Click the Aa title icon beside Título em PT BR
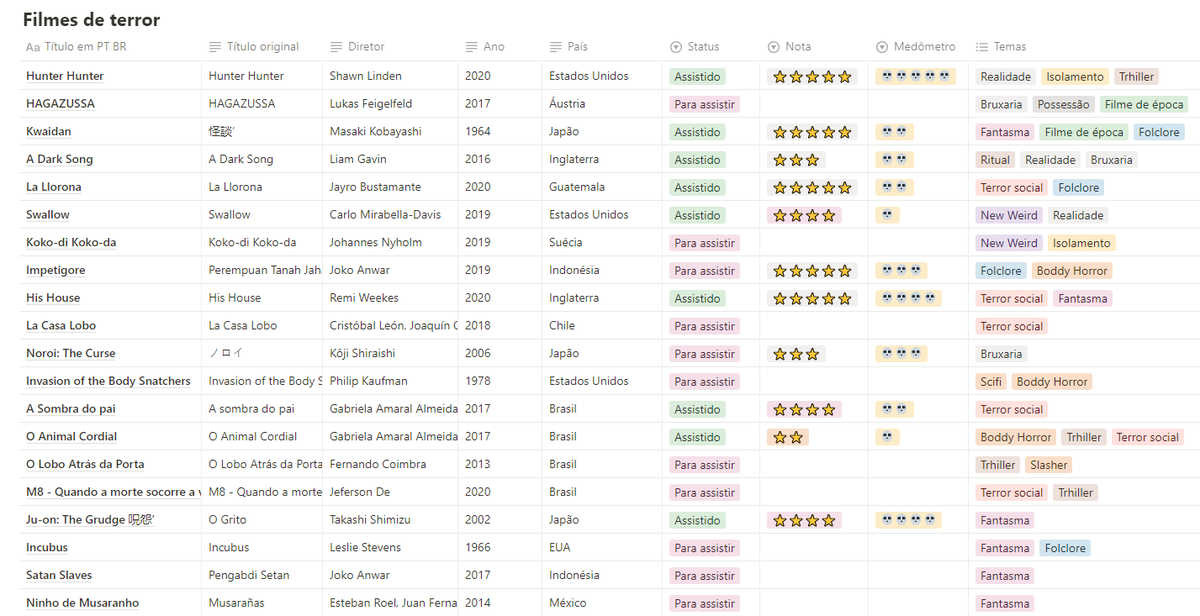 tap(33, 47)
